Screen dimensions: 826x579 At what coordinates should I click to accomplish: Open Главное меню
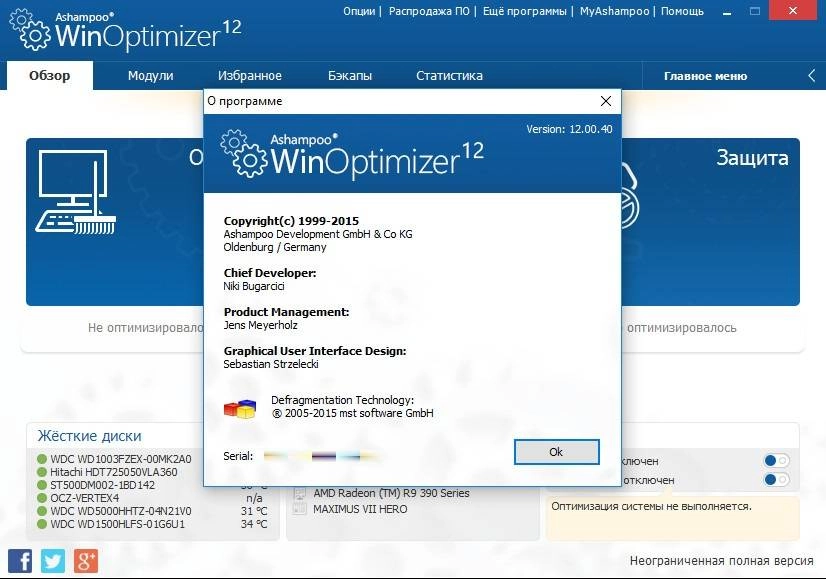(705, 76)
